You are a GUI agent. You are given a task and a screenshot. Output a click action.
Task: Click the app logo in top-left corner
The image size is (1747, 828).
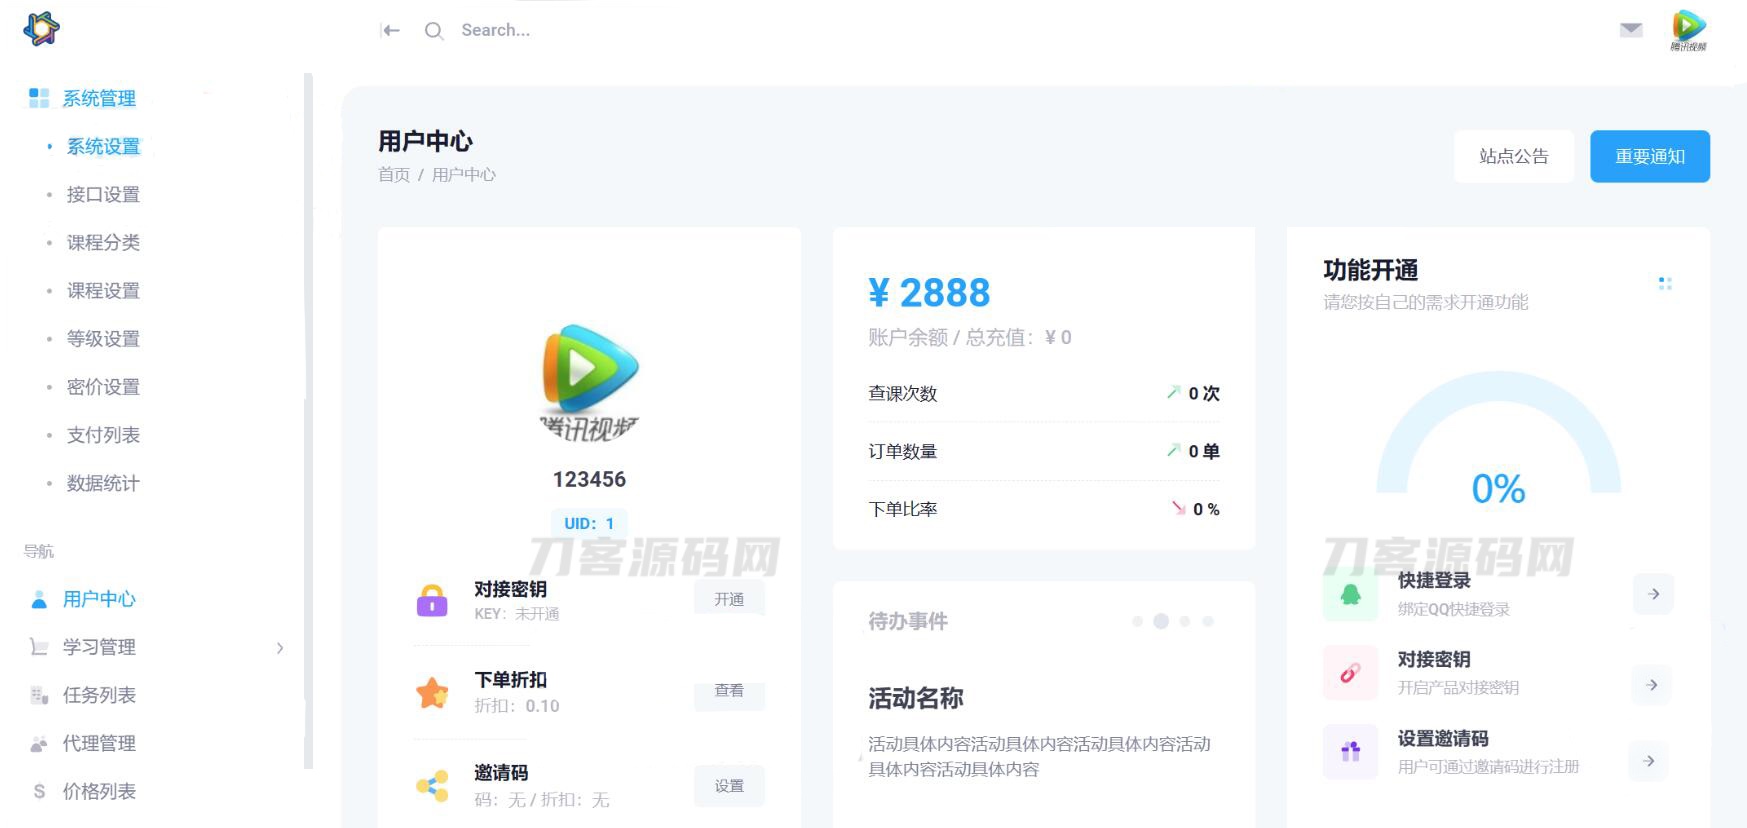click(41, 28)
